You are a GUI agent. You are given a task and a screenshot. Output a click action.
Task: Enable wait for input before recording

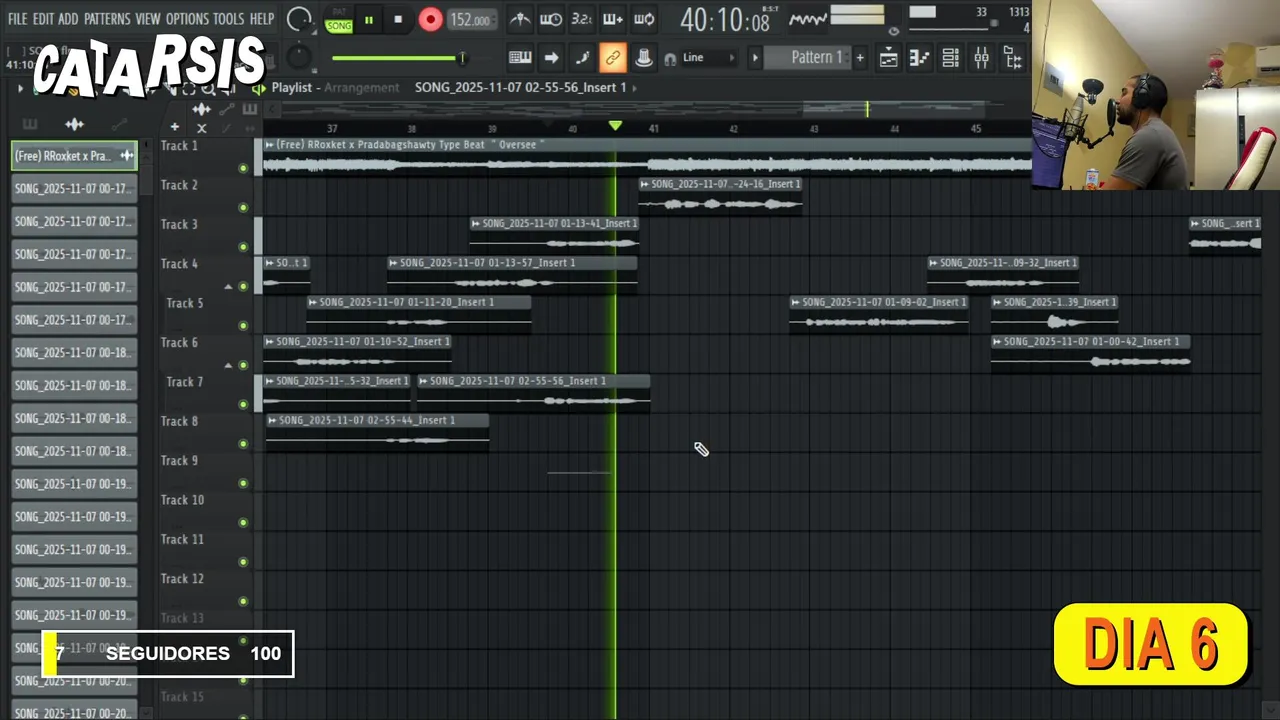click(551, 19)
